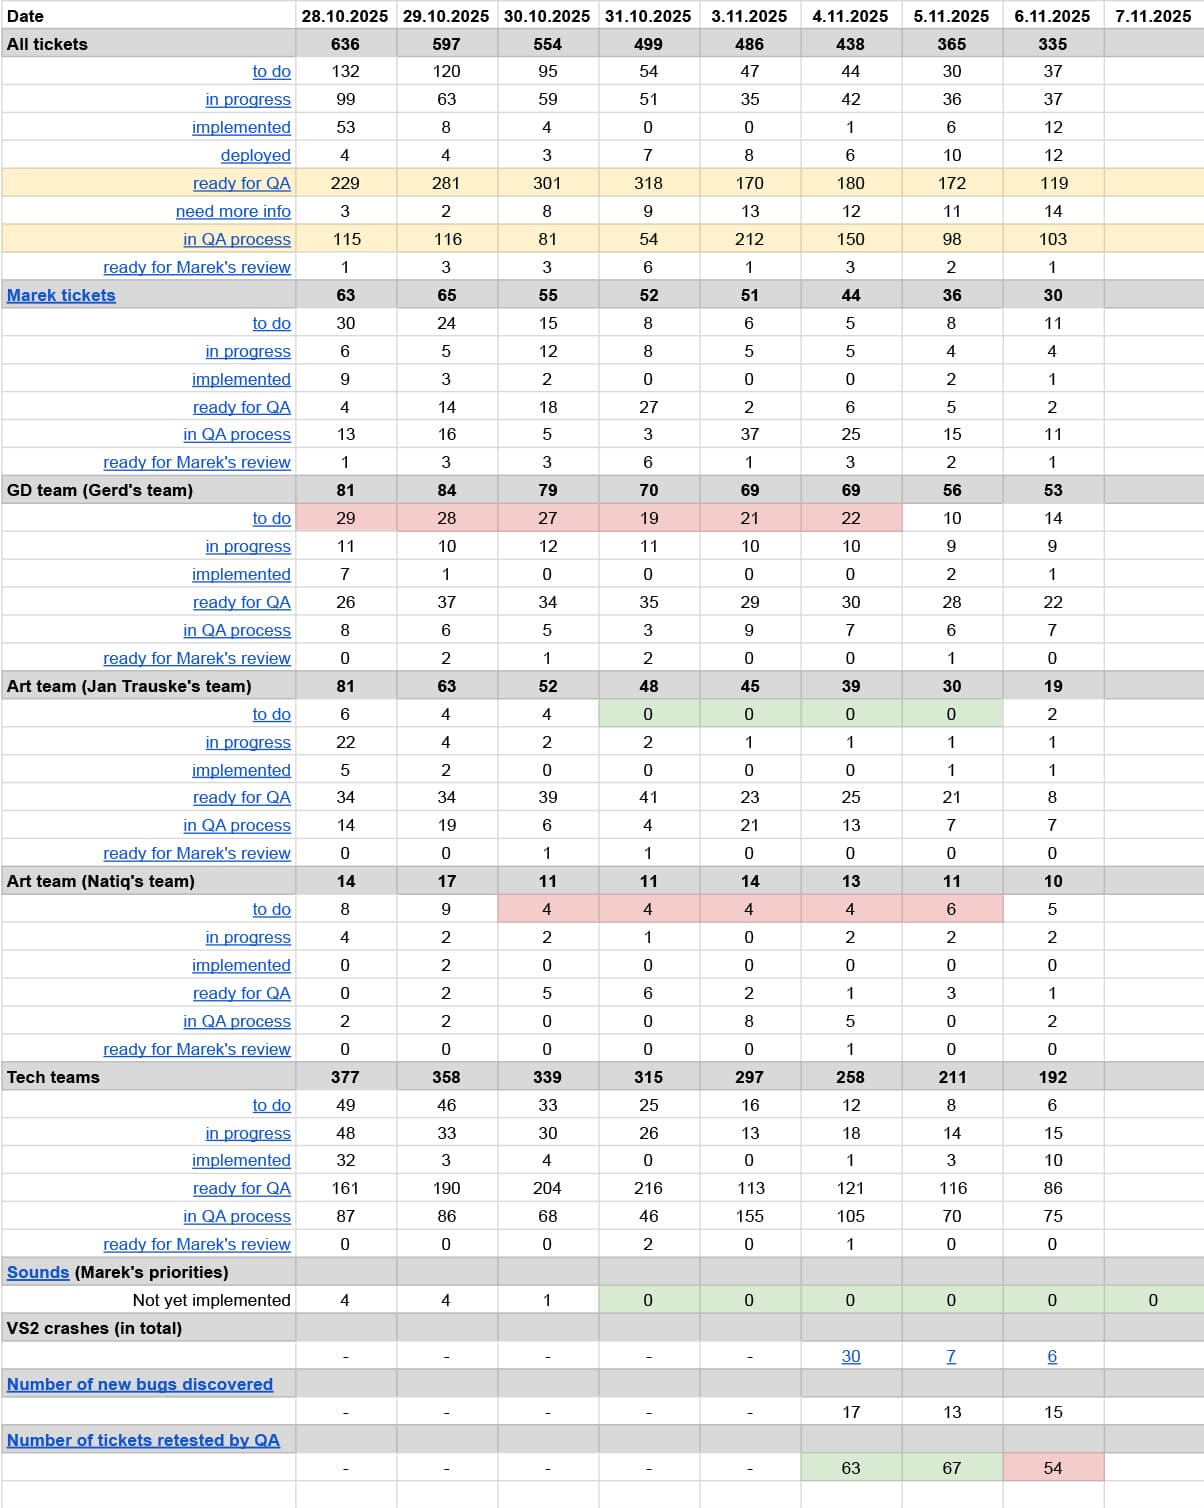This screenshot has height=1508, width=1204.
Task: Select "Art team (Natiq's team)" row label
Action: click(149, 881)
